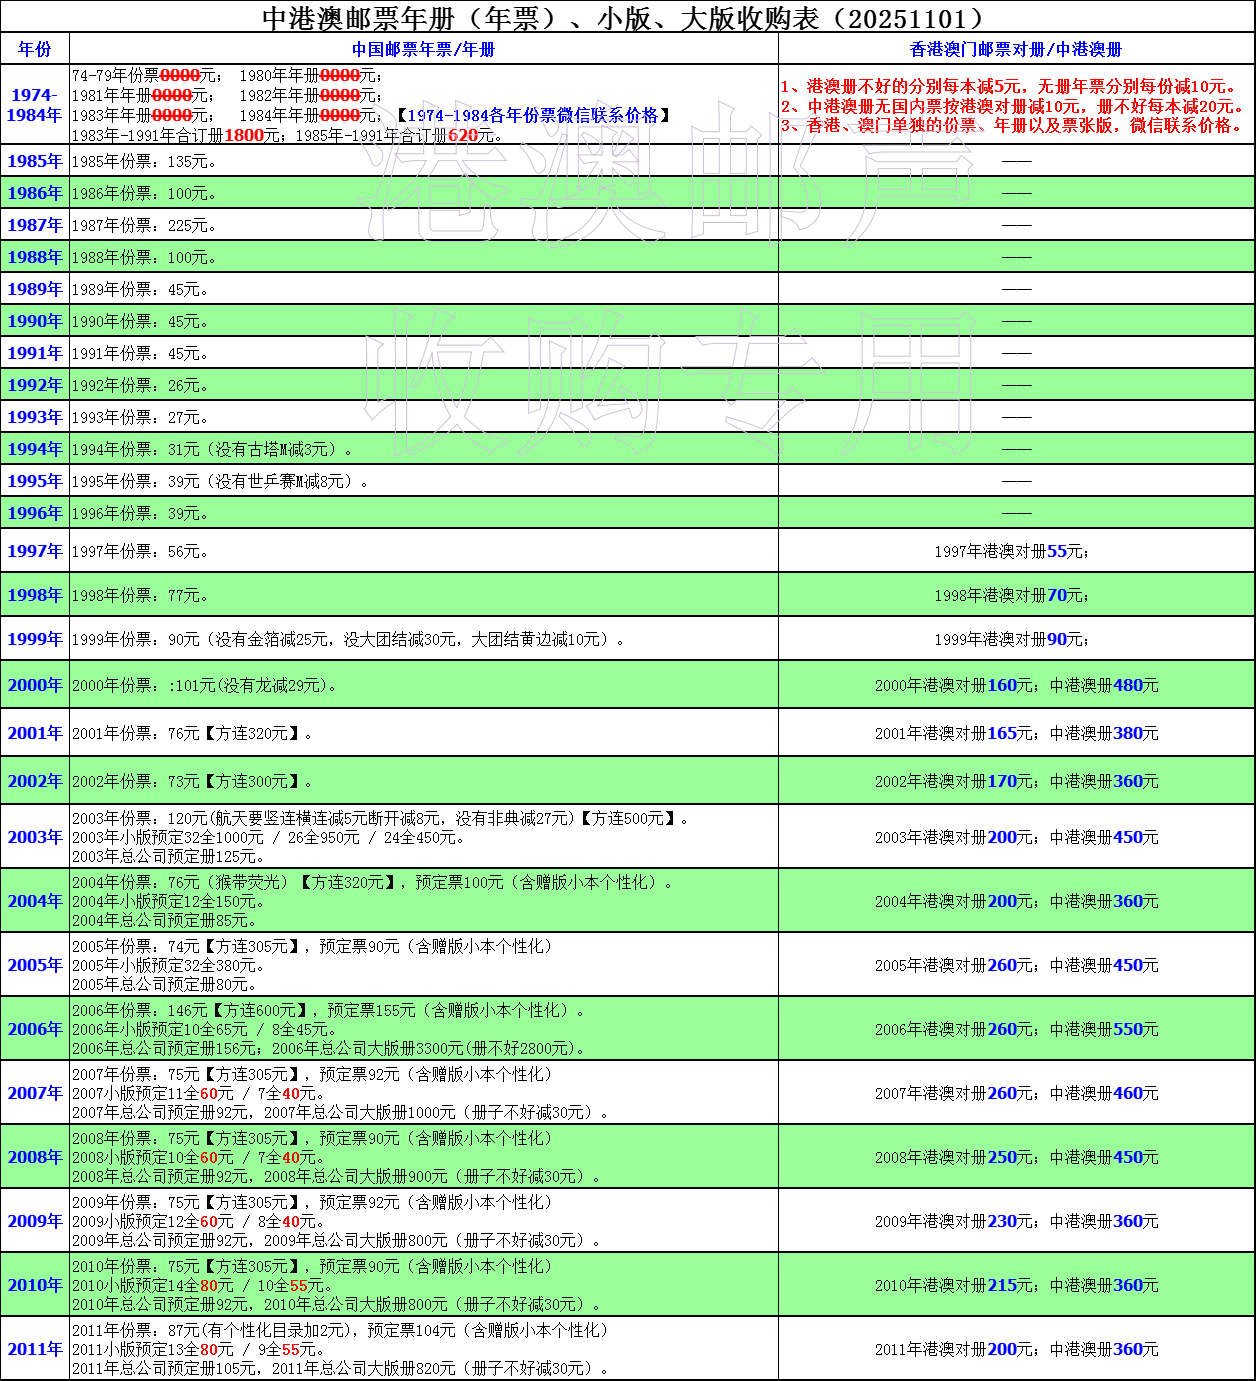Select the 1974-1984年 year cell
The height and width of the screenshot is (1381, 1256).
[x=35, y=105]
